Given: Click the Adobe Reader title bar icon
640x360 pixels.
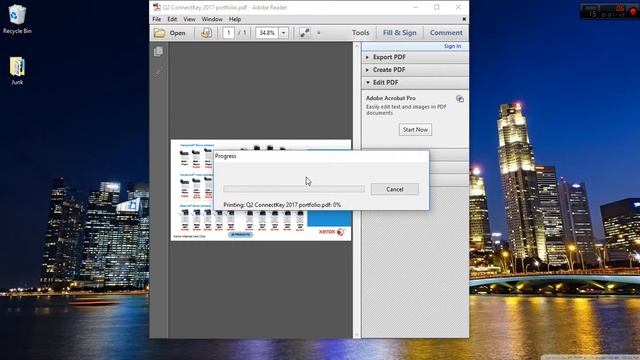Looking at the screenshot, I should point(156,7).
